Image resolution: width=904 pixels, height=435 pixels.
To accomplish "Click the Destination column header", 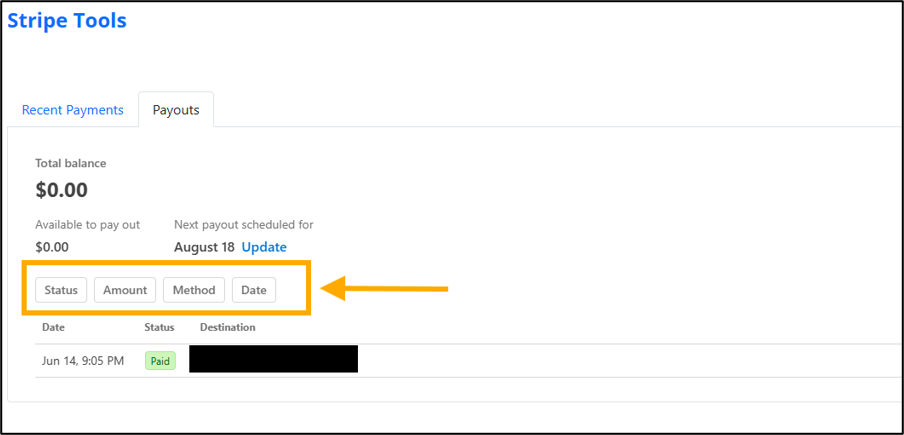I will tap(228, 327).
